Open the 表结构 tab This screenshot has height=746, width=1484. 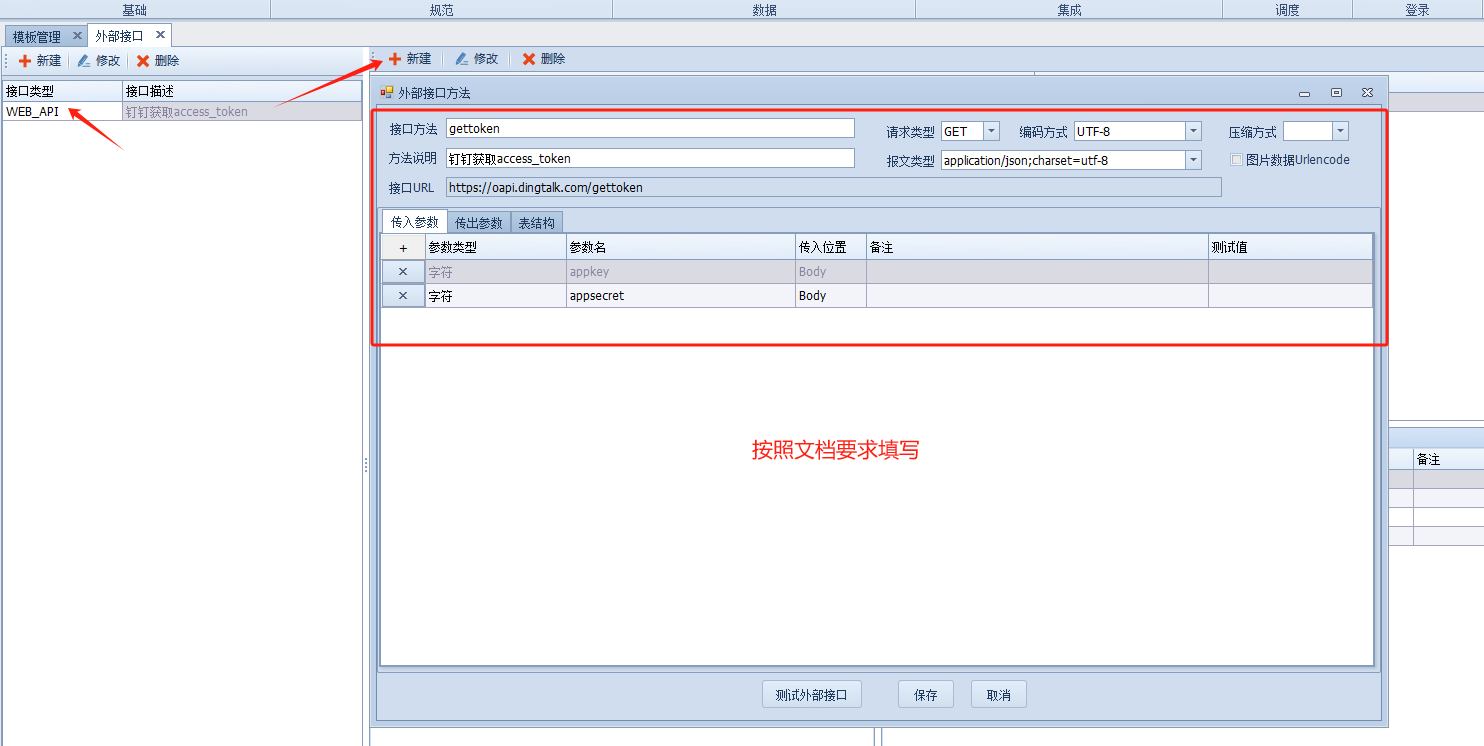click(x=536, y=223)
